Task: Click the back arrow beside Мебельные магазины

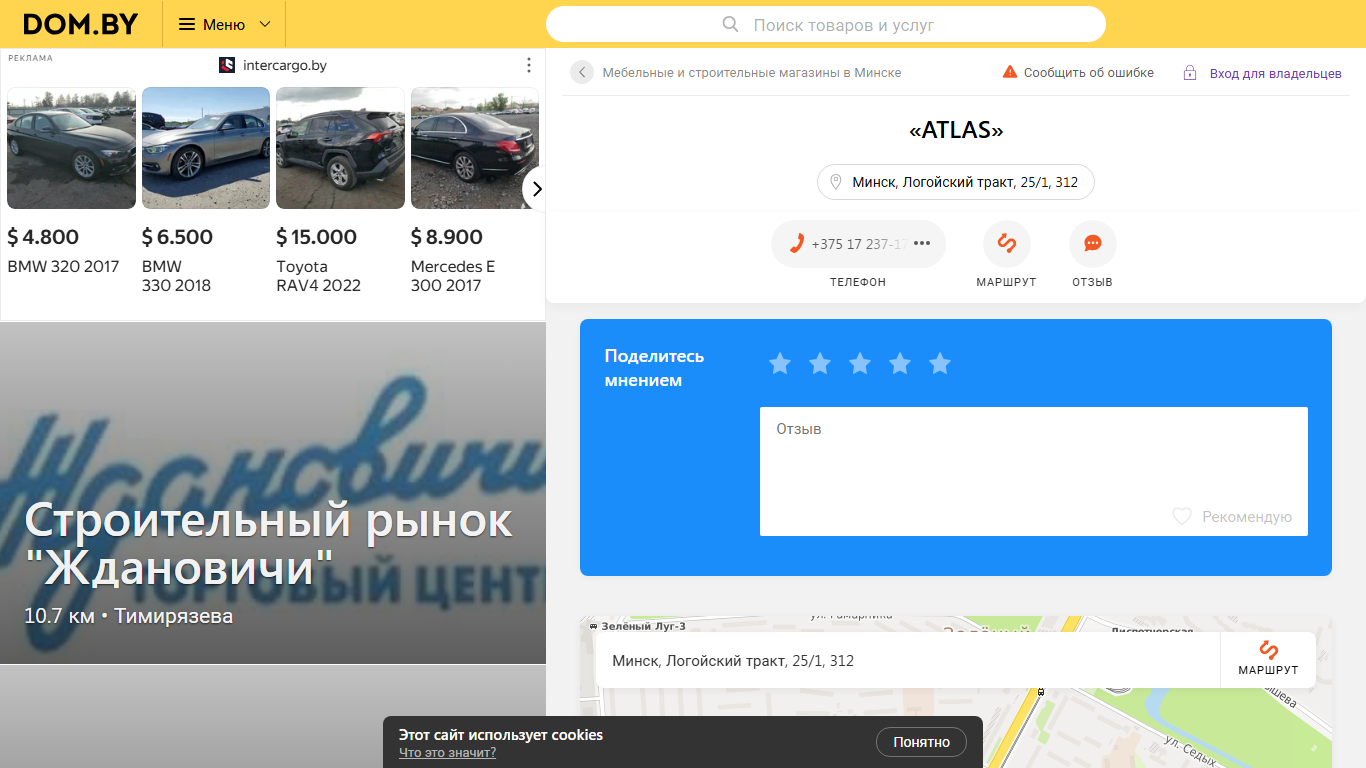Action: (582, 72)
